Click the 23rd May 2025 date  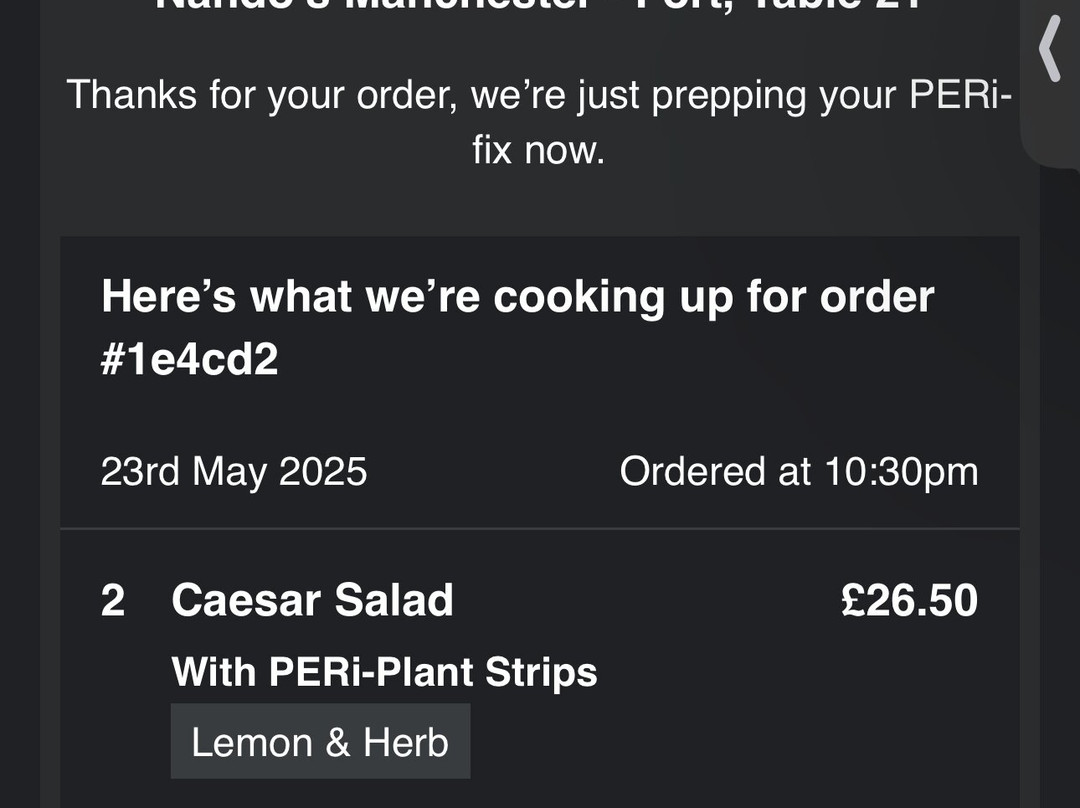point(234,471)
